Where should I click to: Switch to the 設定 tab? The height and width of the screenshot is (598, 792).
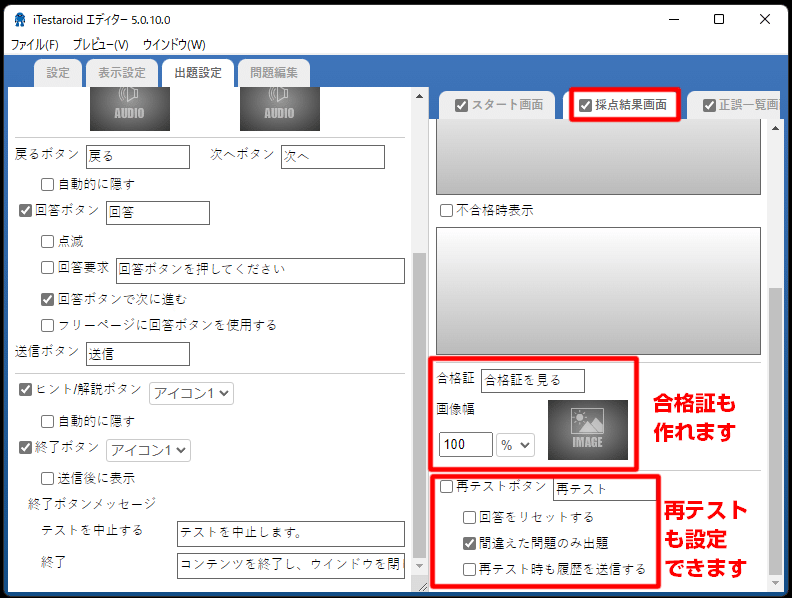(58, 73)
